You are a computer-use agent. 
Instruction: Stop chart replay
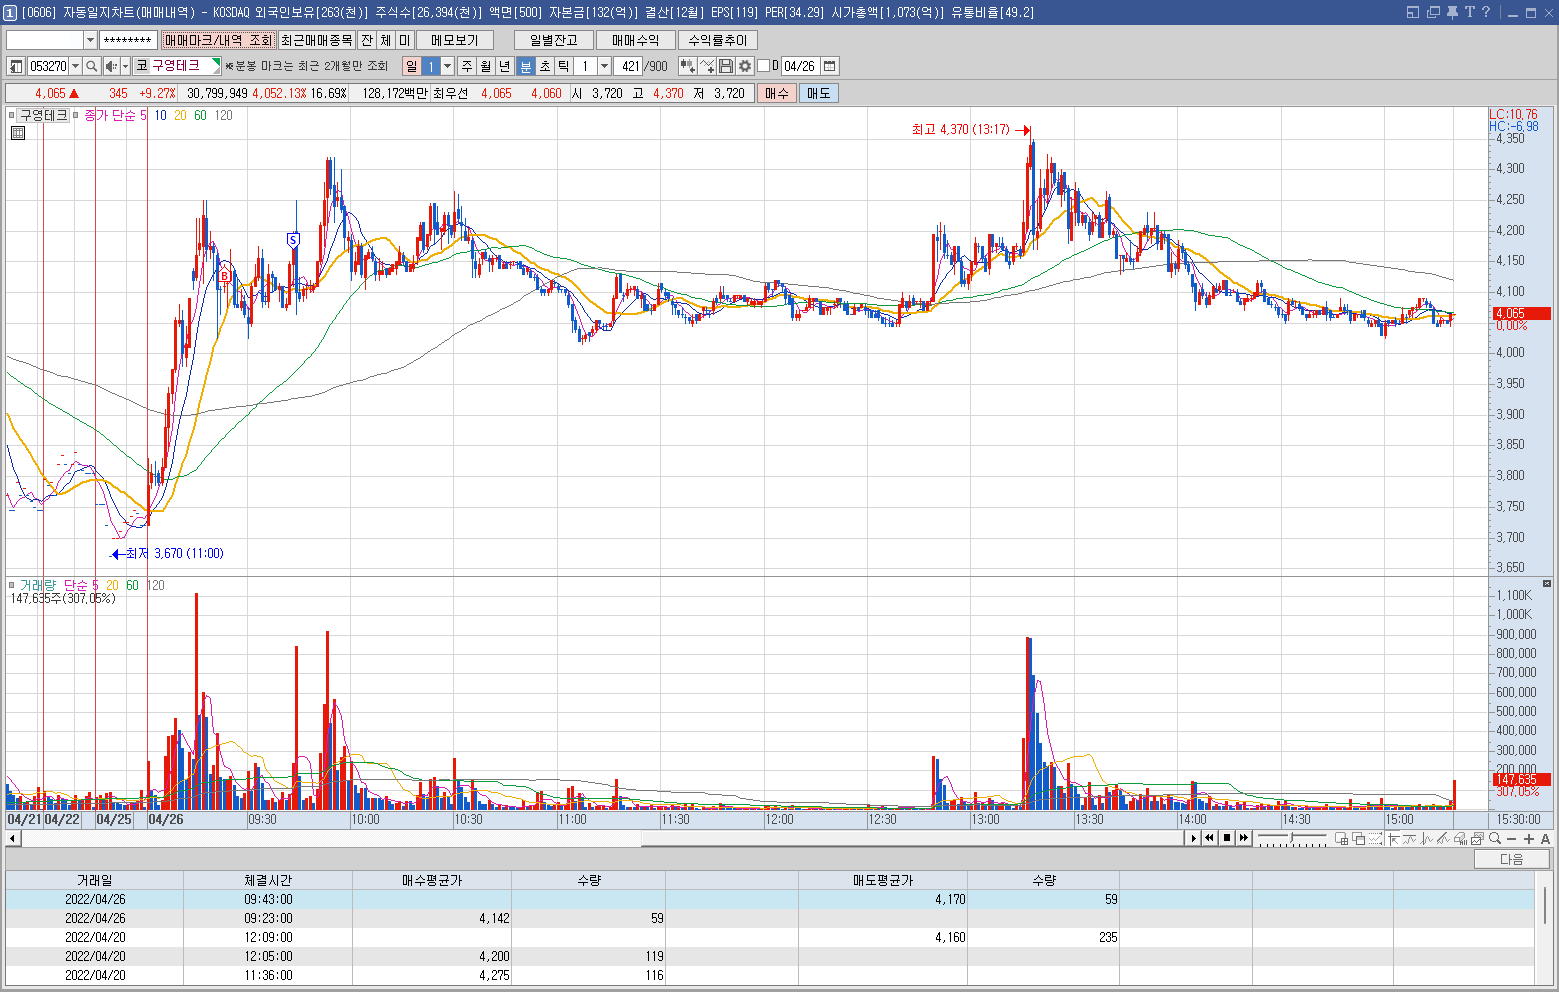(x=1227, y=838)
